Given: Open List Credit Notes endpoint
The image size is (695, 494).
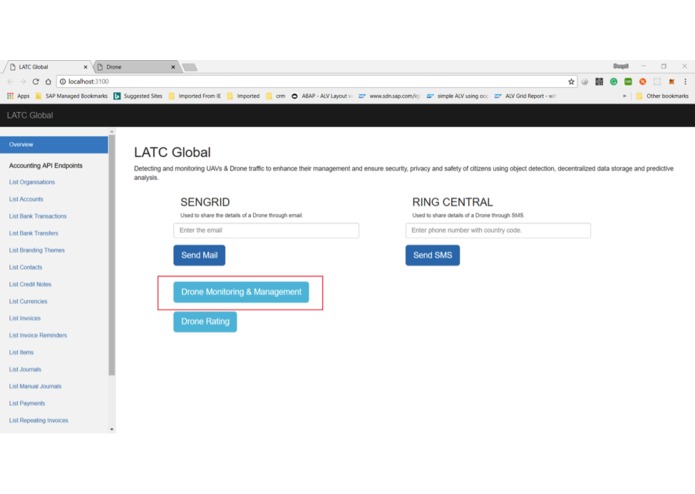Looking at the screenshot, I should coord(30,284).
